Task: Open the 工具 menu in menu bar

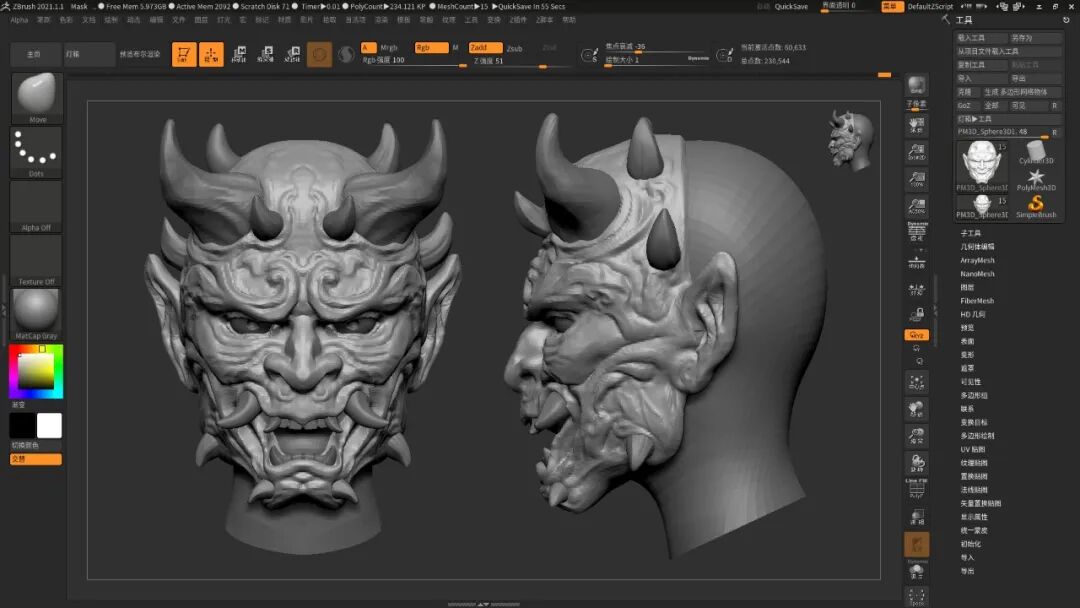Action: [x=471, y=20]
